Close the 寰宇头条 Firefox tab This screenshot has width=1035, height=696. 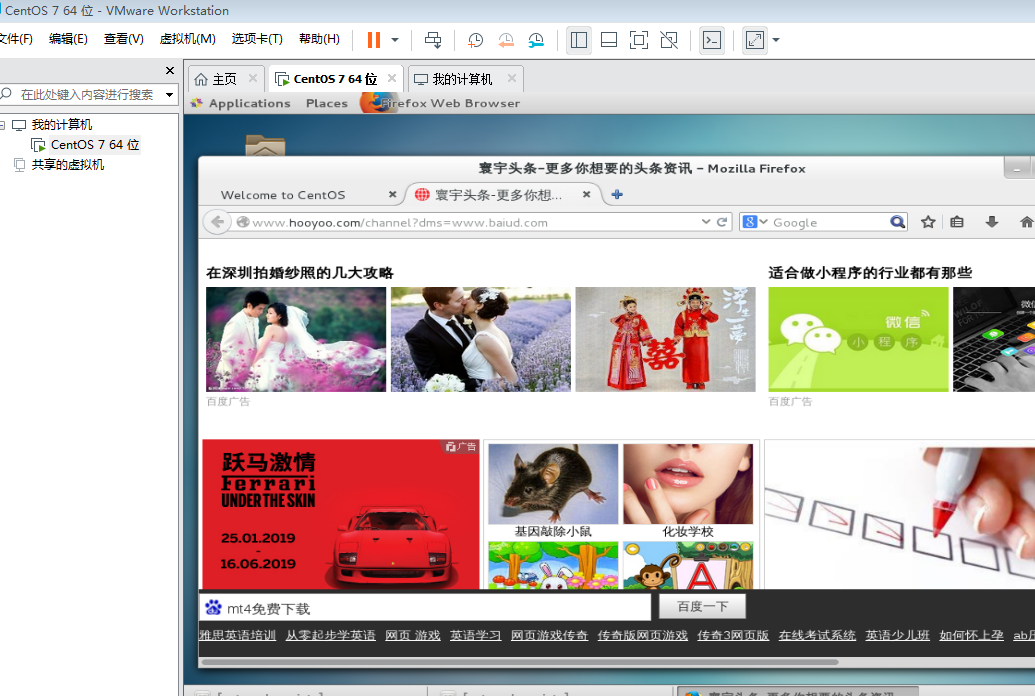click(x=586, y=194)
